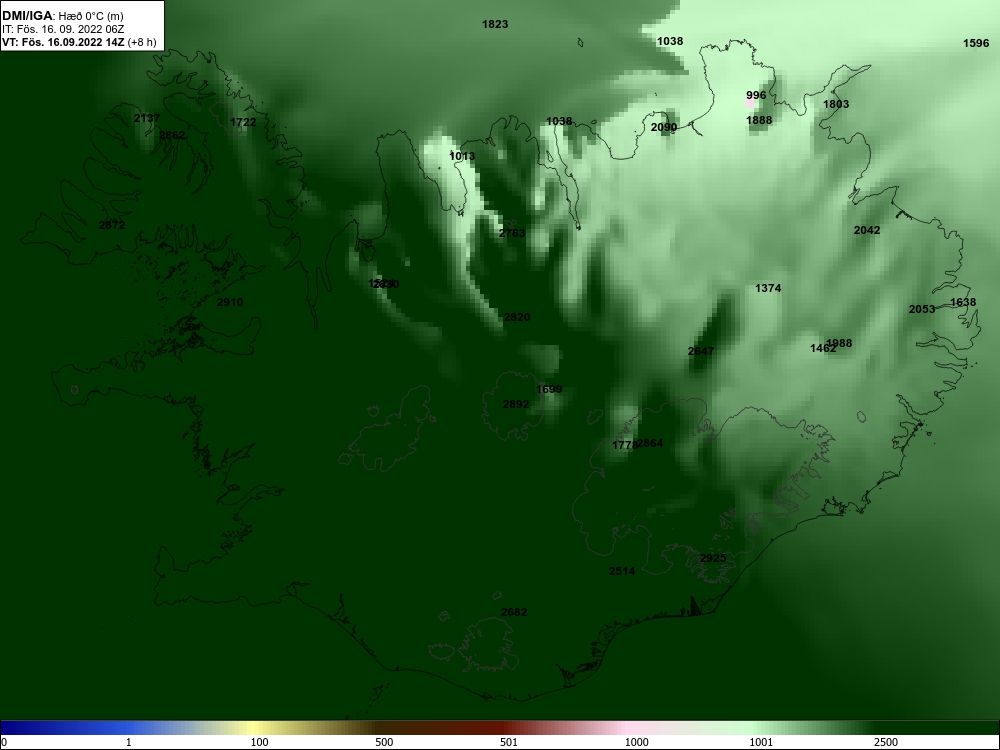The height and width of the screenshot is (750, 1000).
Task: Click the map value 1823
Action: (495, 24)
